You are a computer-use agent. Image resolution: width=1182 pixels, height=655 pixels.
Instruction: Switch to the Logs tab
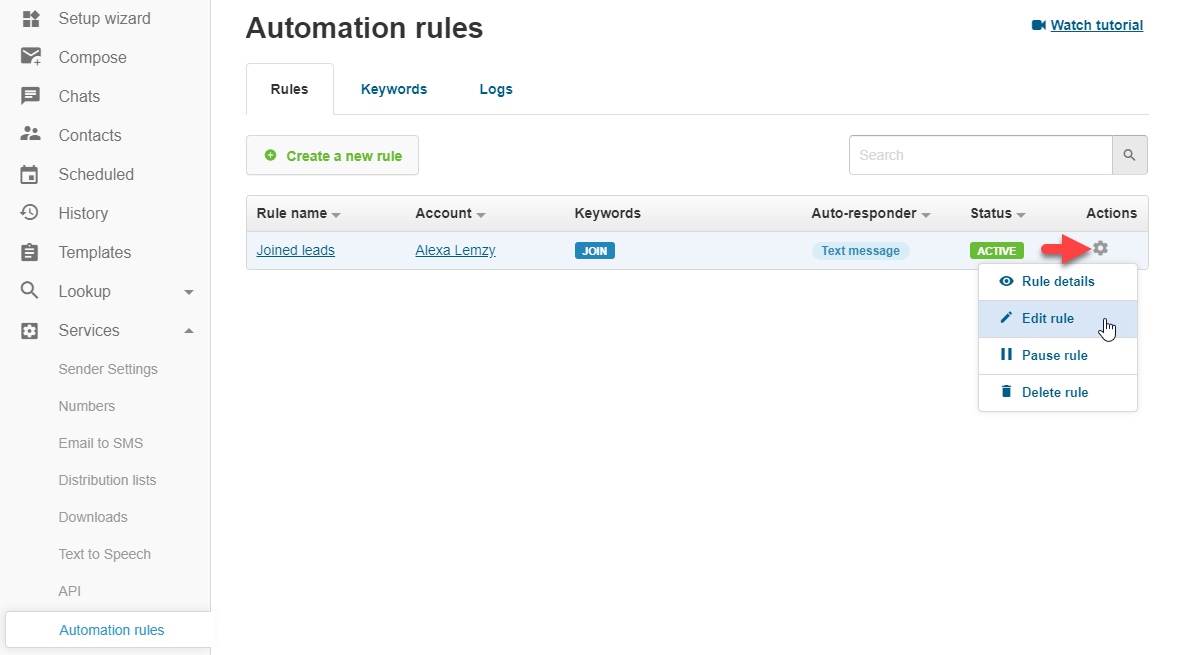[x=496, y=89]
